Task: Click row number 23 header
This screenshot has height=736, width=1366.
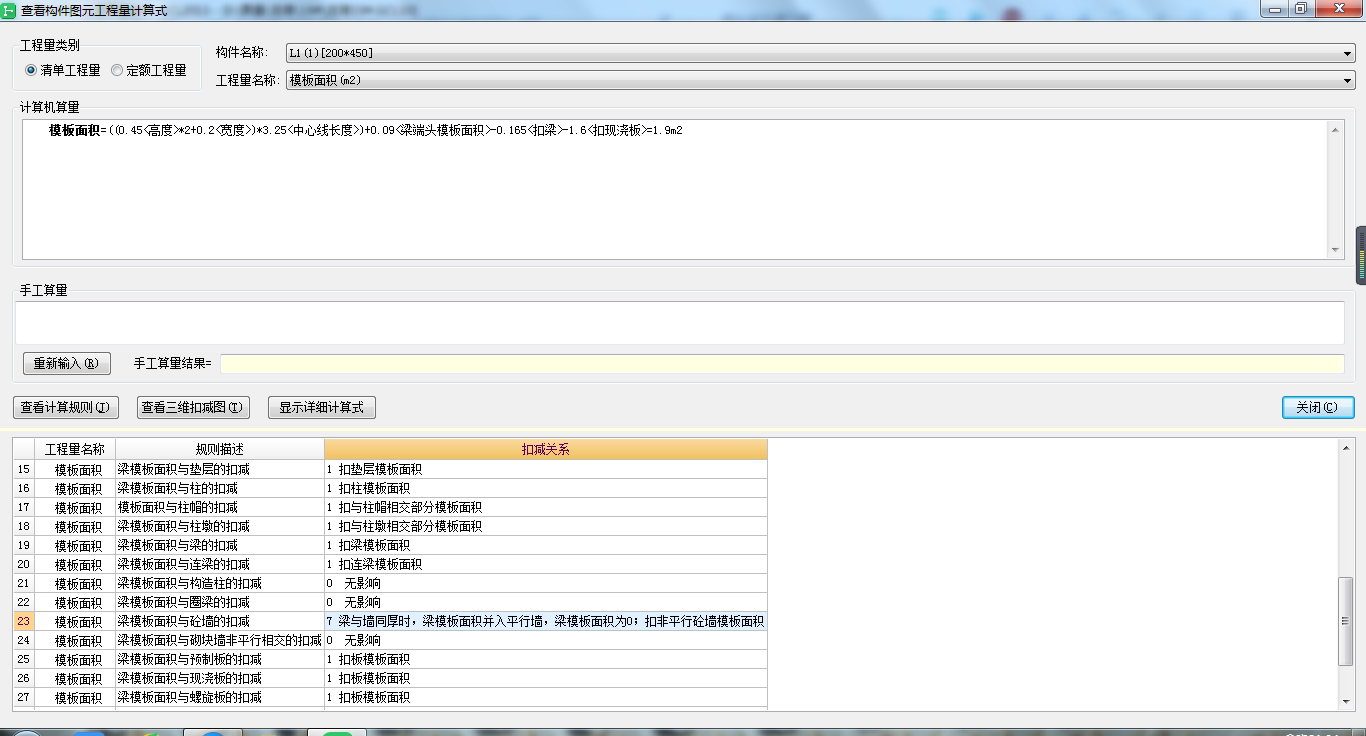Action: pos(24,621)
